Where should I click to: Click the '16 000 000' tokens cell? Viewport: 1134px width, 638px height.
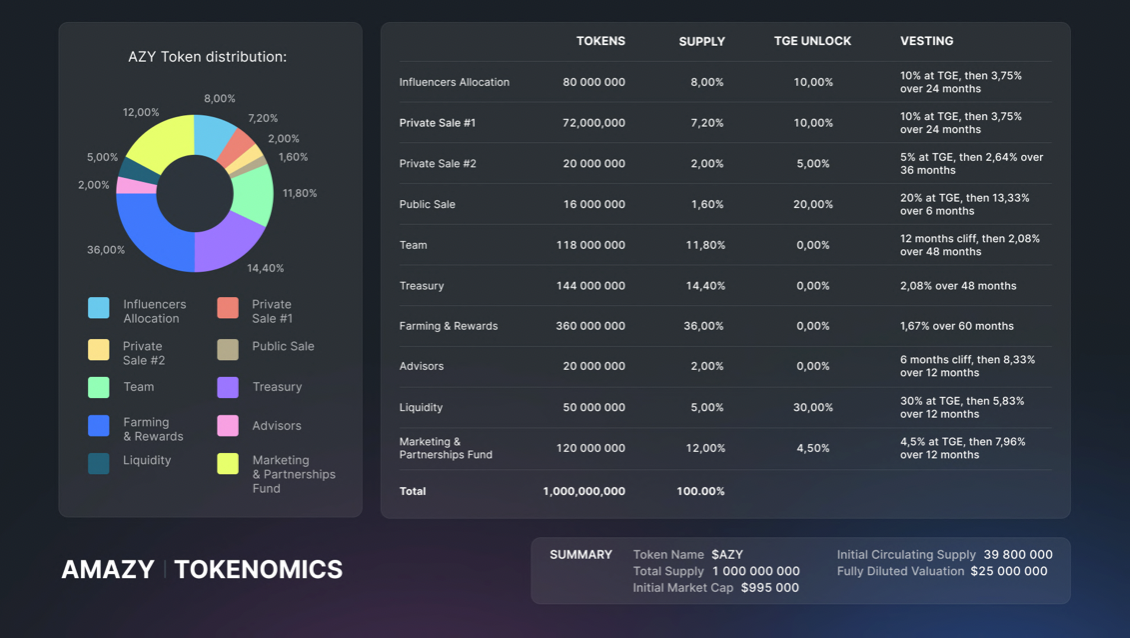click(x=594, y=204)
